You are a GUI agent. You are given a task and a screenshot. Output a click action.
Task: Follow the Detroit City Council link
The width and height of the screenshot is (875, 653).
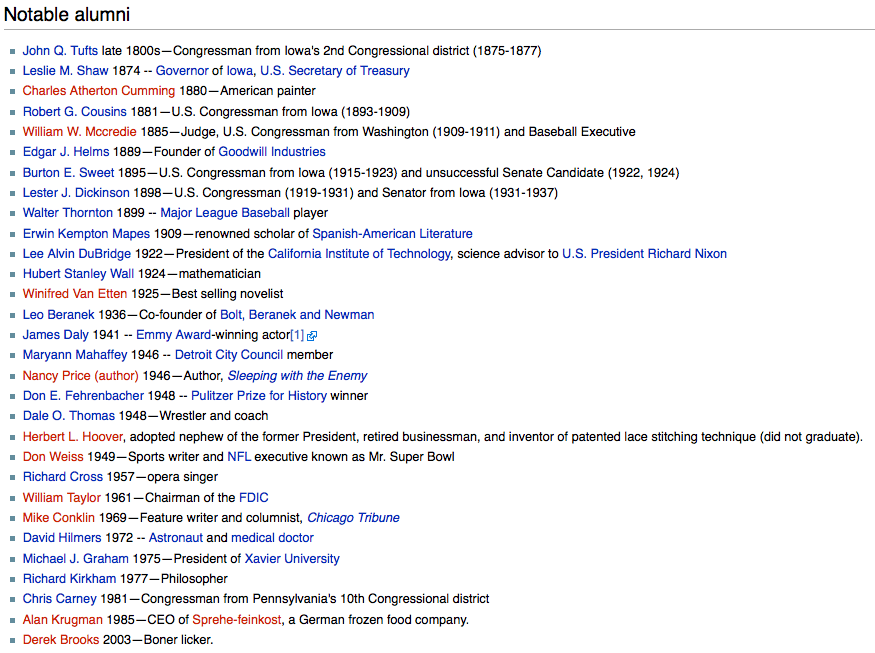(x=229, y=355)
